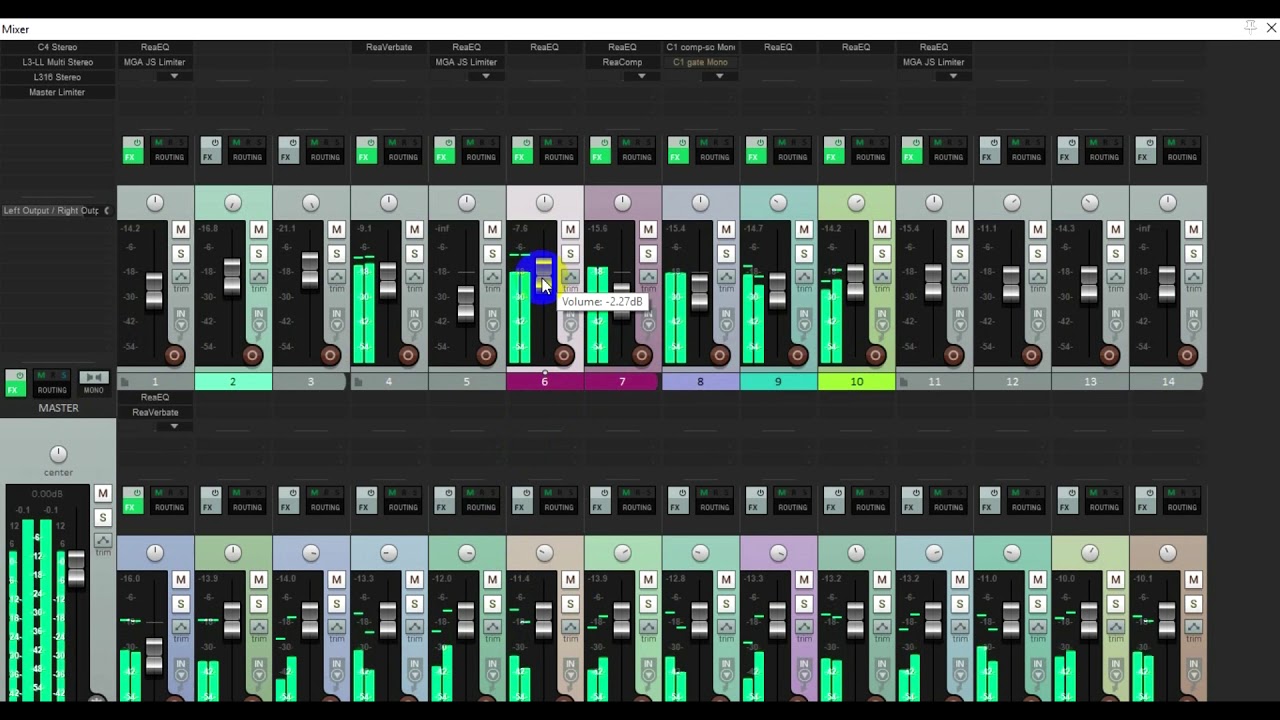This screenshot has height=720, width=1280.
Task: Click the -21.1 peak readout on track 3
Action: coord(287,229)
